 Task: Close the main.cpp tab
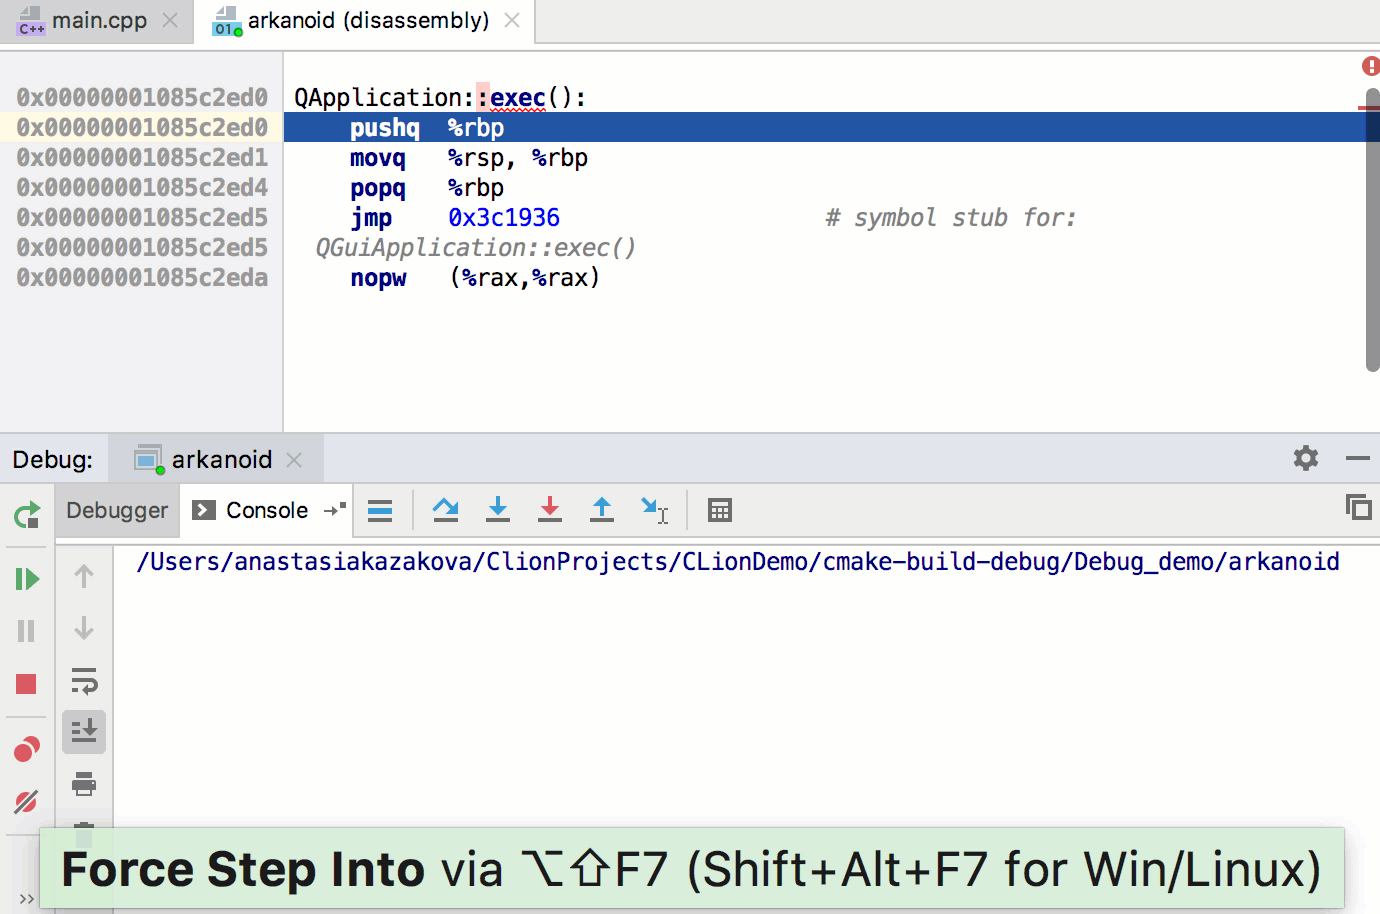[x=170, y=20]
